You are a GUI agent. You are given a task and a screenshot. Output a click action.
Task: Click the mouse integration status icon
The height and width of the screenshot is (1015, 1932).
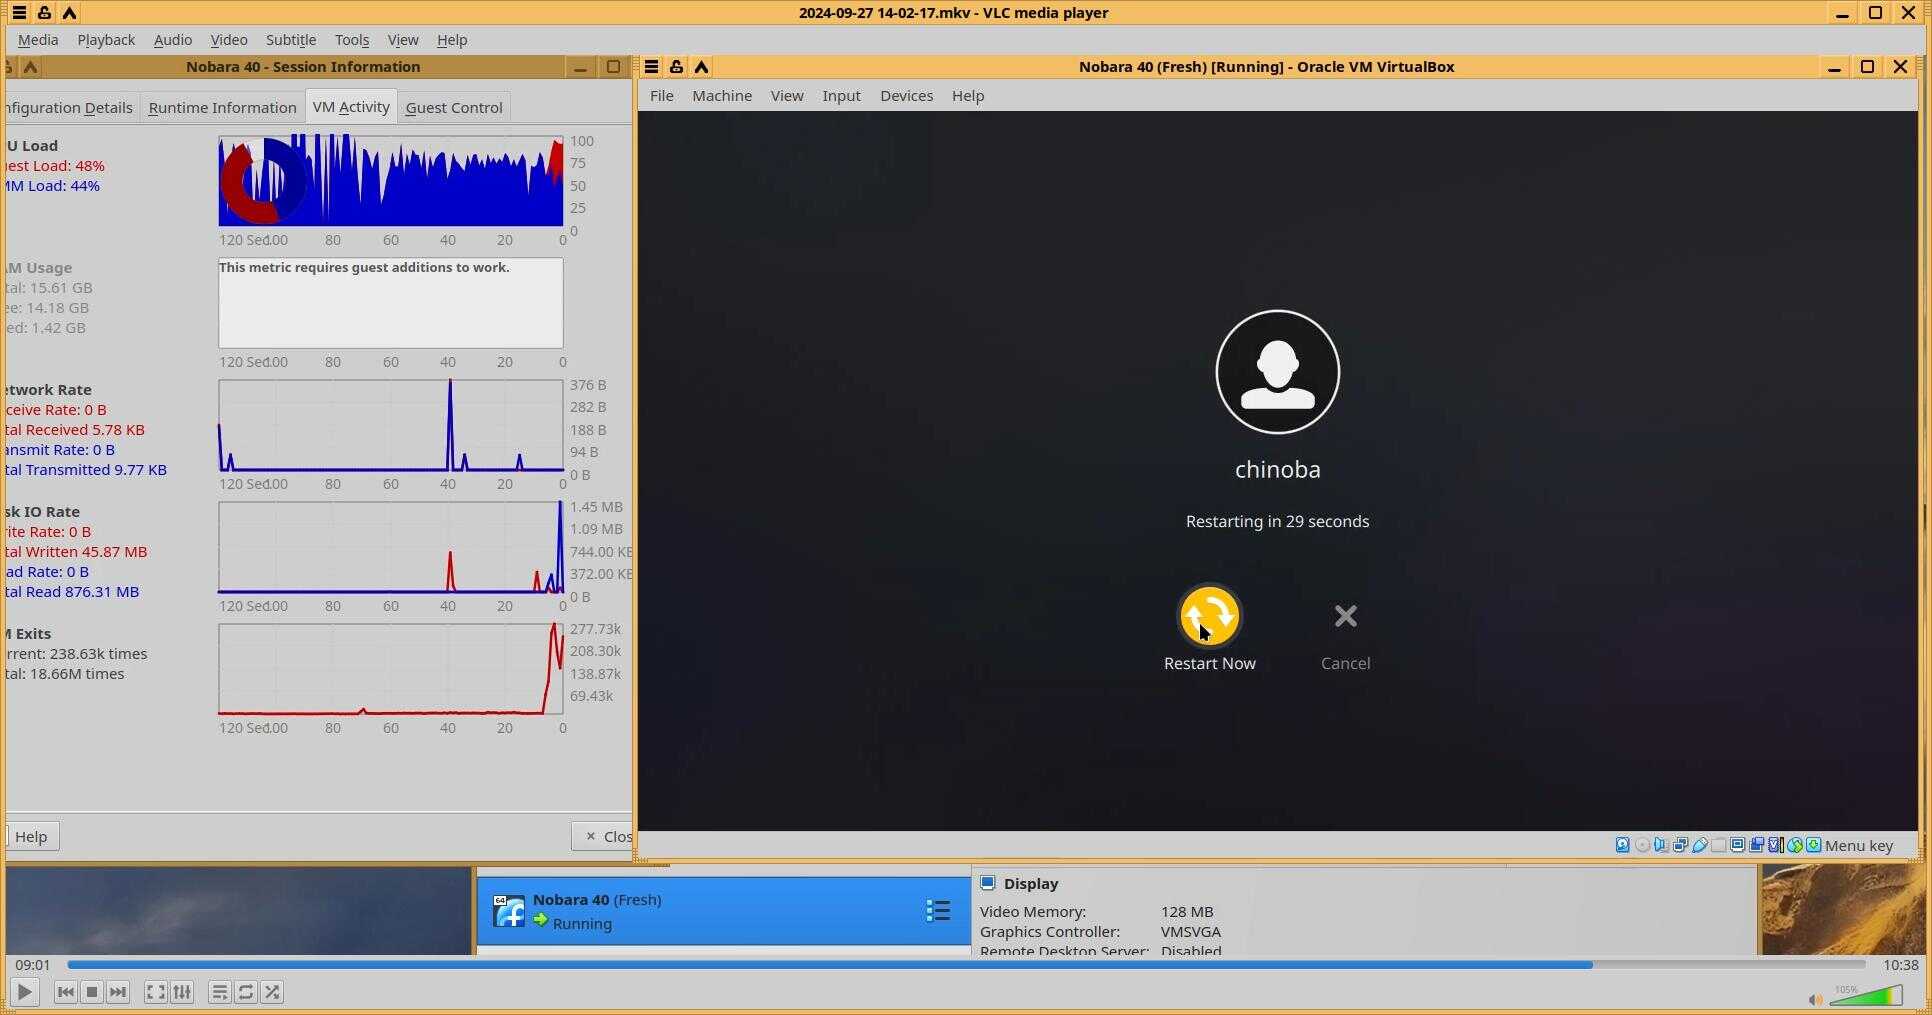[1795, 845]
